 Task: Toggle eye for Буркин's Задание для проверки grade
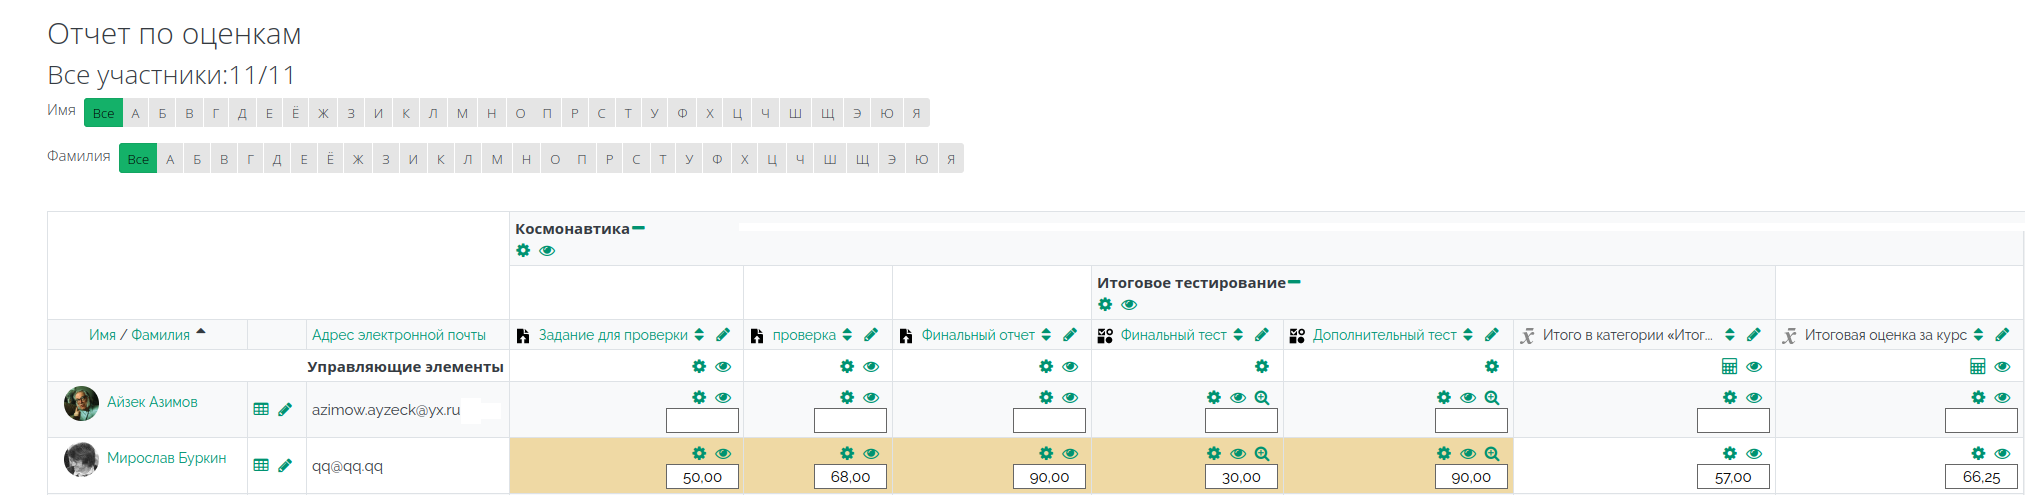point(723,453)
